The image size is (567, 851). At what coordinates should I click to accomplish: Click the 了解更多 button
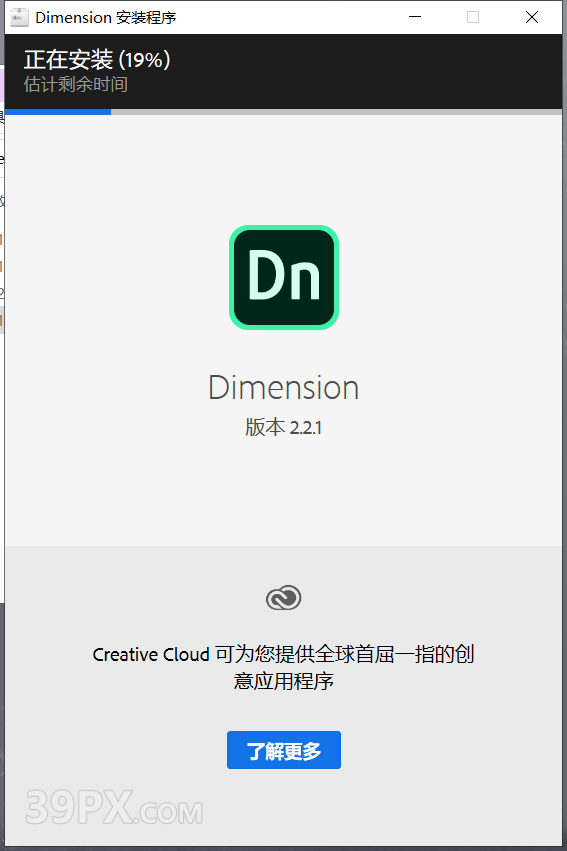[284, 750]
